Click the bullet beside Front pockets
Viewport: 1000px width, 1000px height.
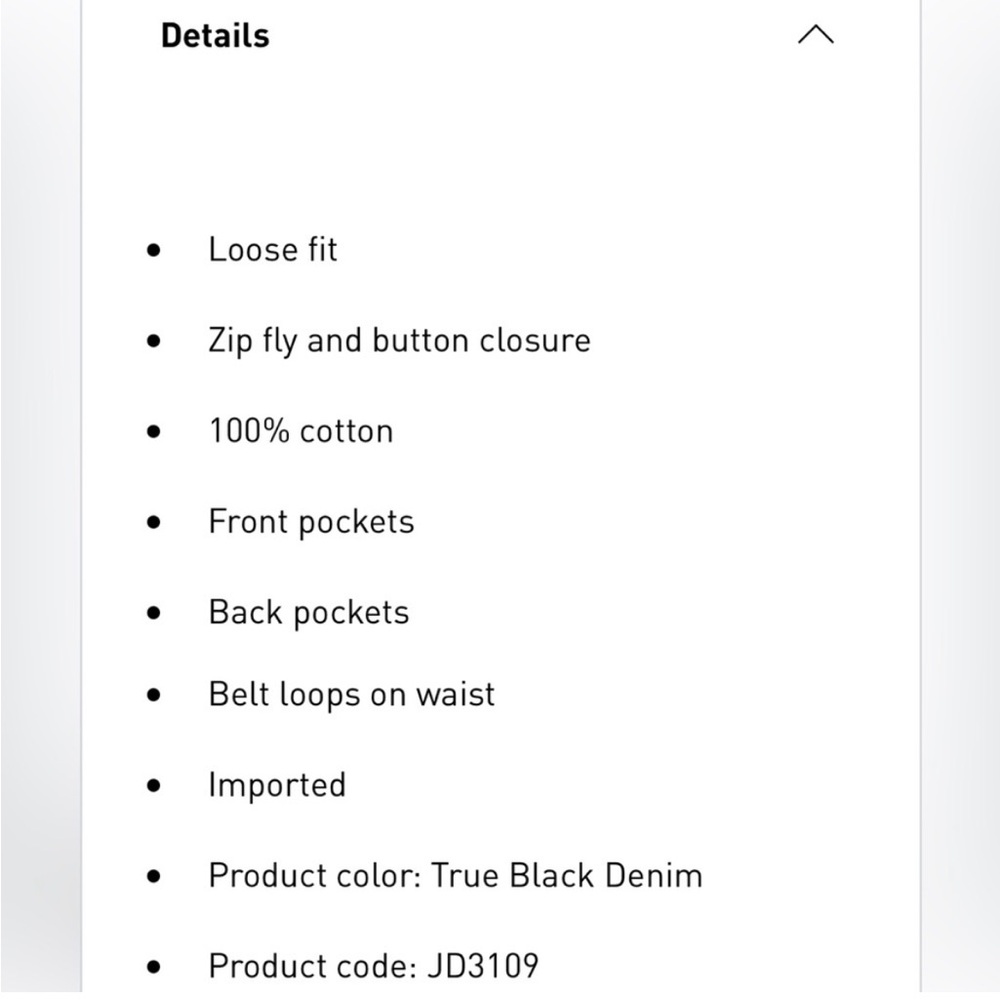click(154, 523)
